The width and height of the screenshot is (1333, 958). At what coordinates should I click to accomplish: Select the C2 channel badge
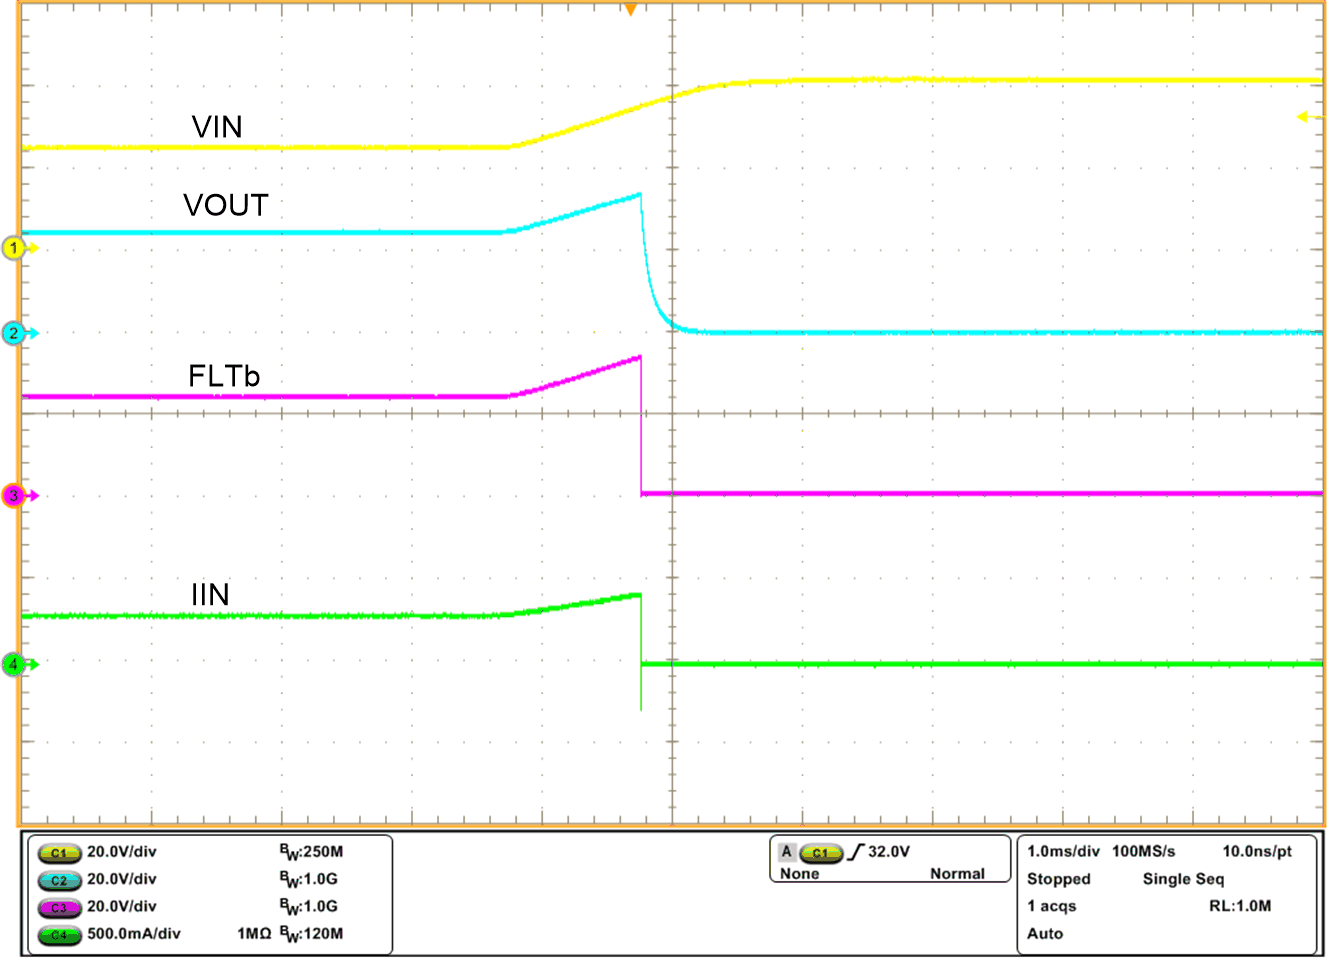[57, 881]
